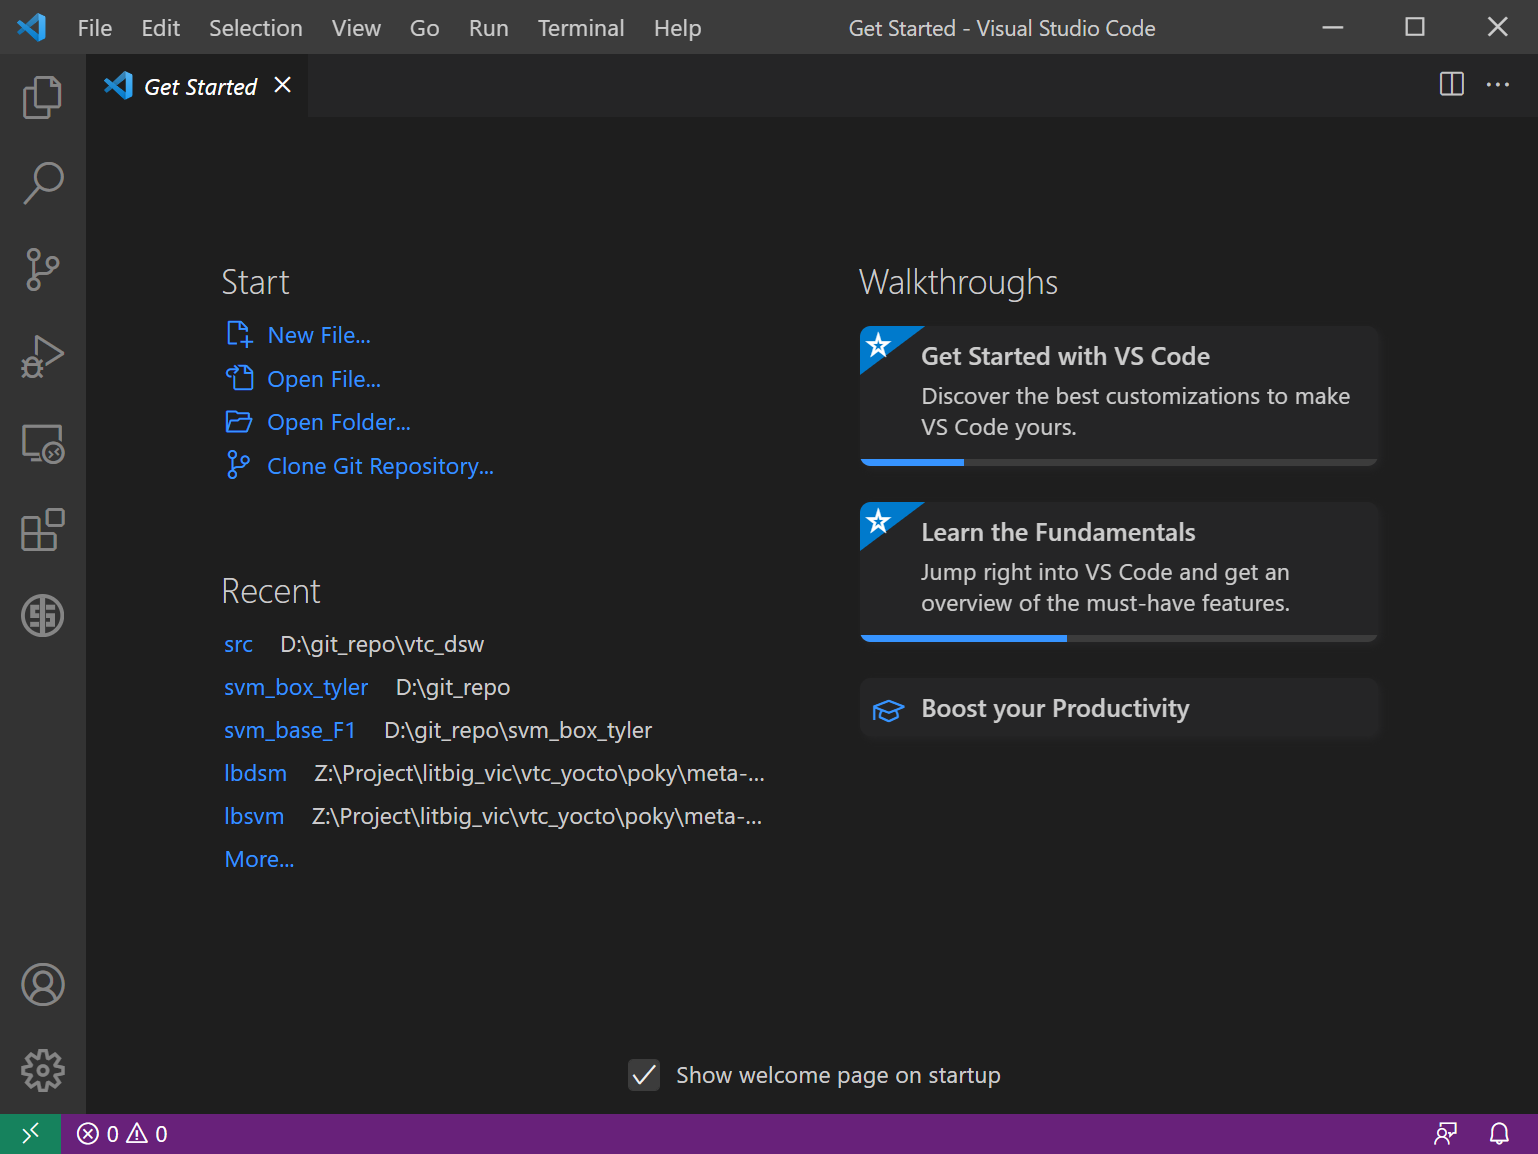The image size is (1538, 1154).
Task: Click the star badge on Get Started with VS Code
Action: tap(879, 345)
